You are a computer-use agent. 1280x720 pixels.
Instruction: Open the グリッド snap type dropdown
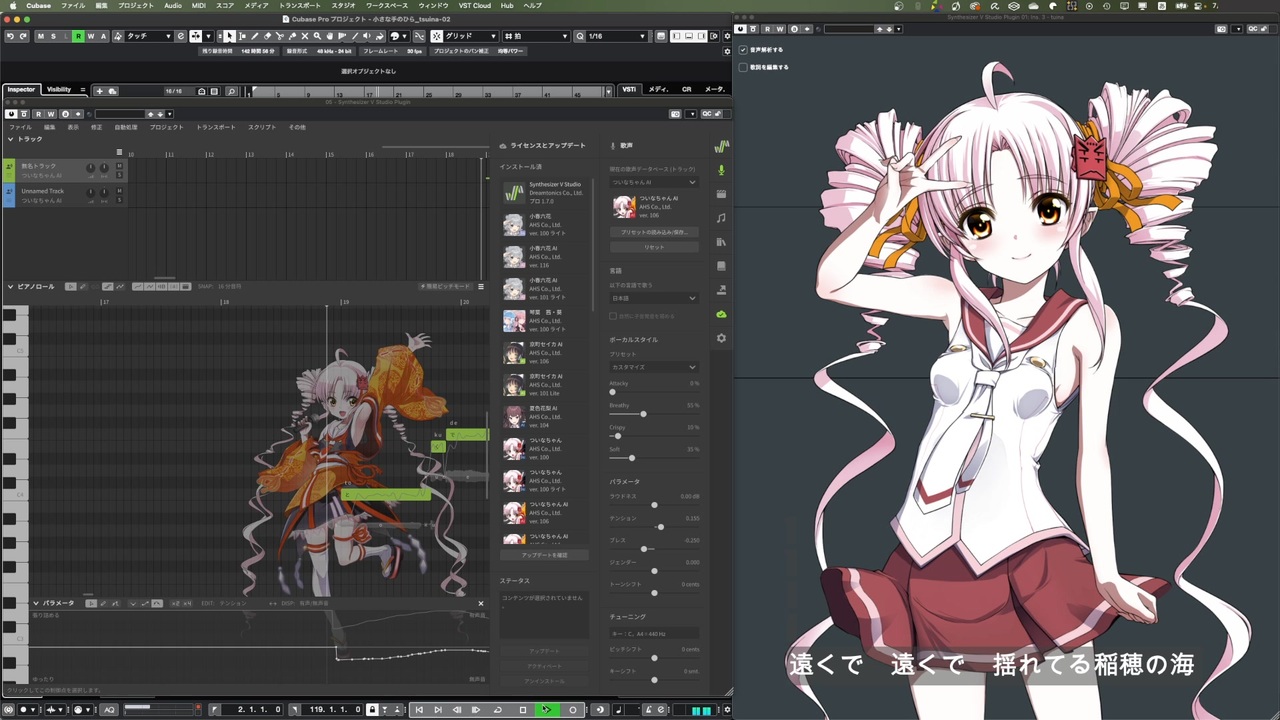point(471,36)
